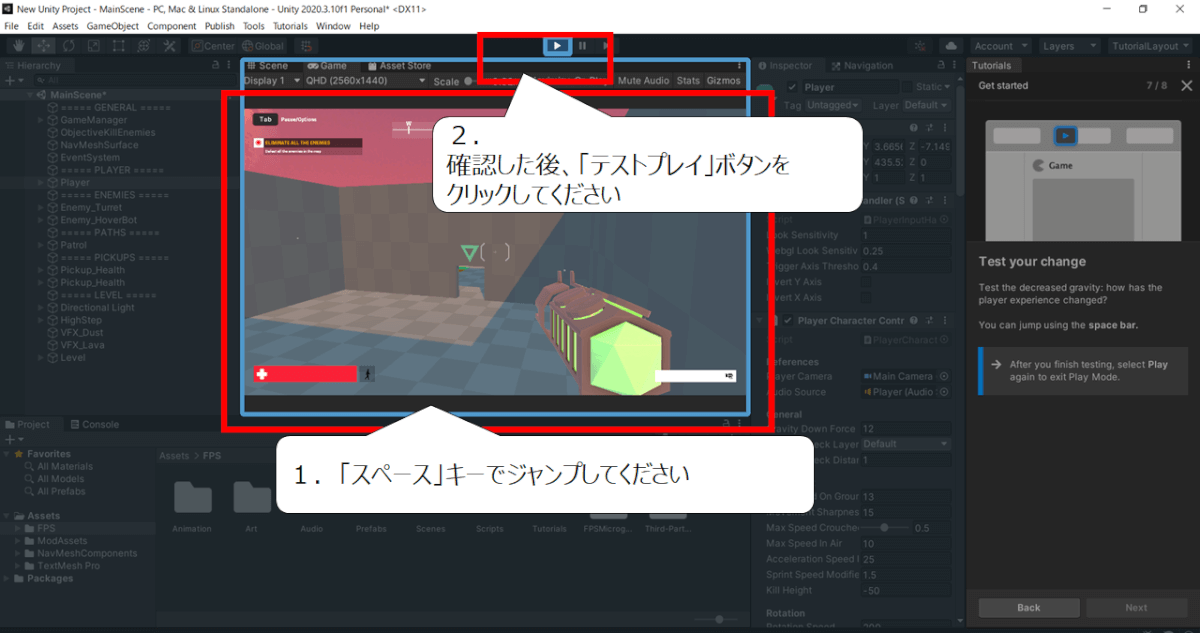The image size is (1200, 633).
Task: Select the Scale tool
Action: [x=93, y=46]
